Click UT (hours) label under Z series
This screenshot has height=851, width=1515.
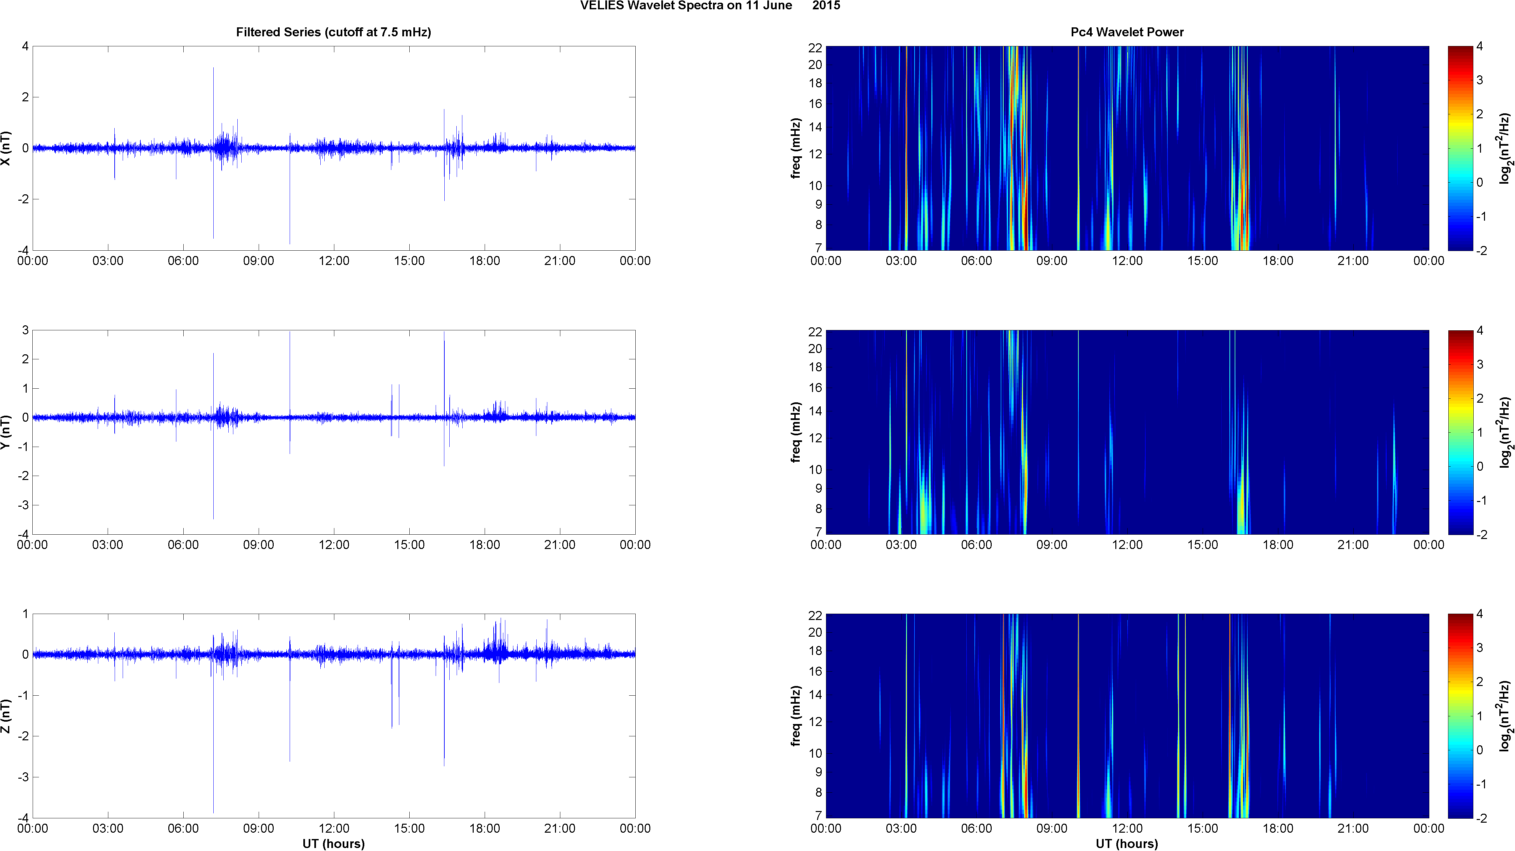[333, 843]
